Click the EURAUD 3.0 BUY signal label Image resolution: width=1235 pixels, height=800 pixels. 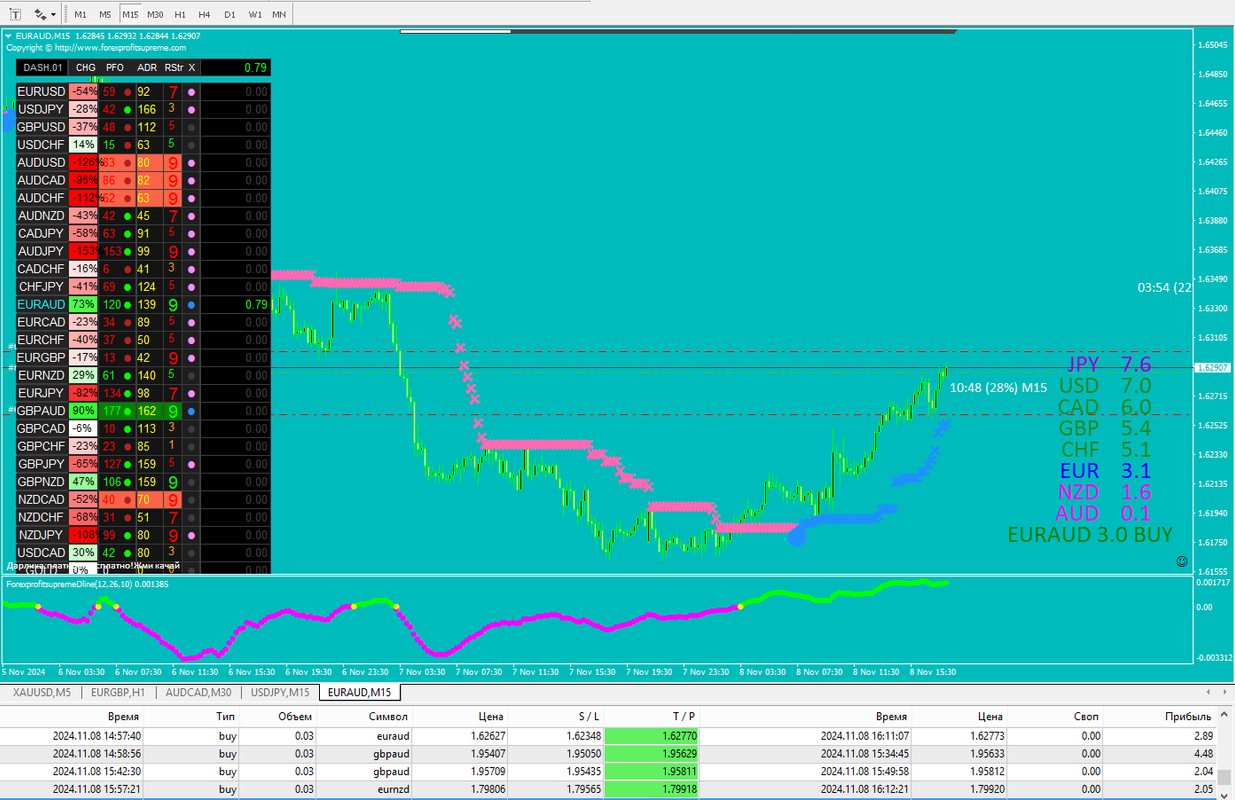click(x=1090, y=535)
